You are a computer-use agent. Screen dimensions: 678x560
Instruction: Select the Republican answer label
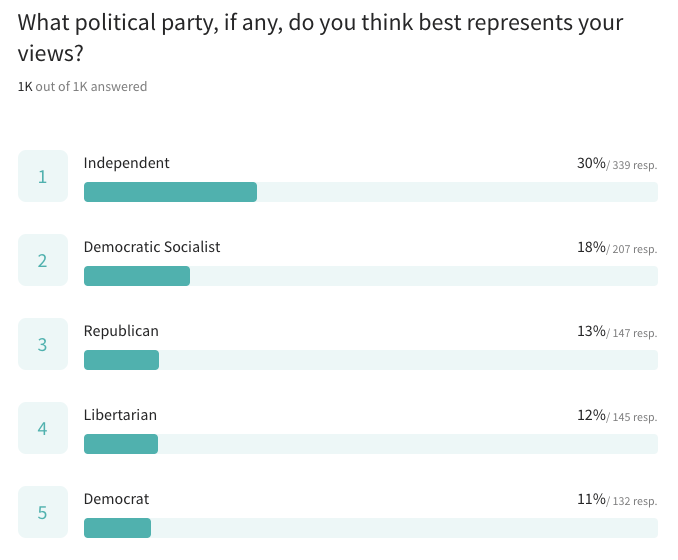point(121,331)
